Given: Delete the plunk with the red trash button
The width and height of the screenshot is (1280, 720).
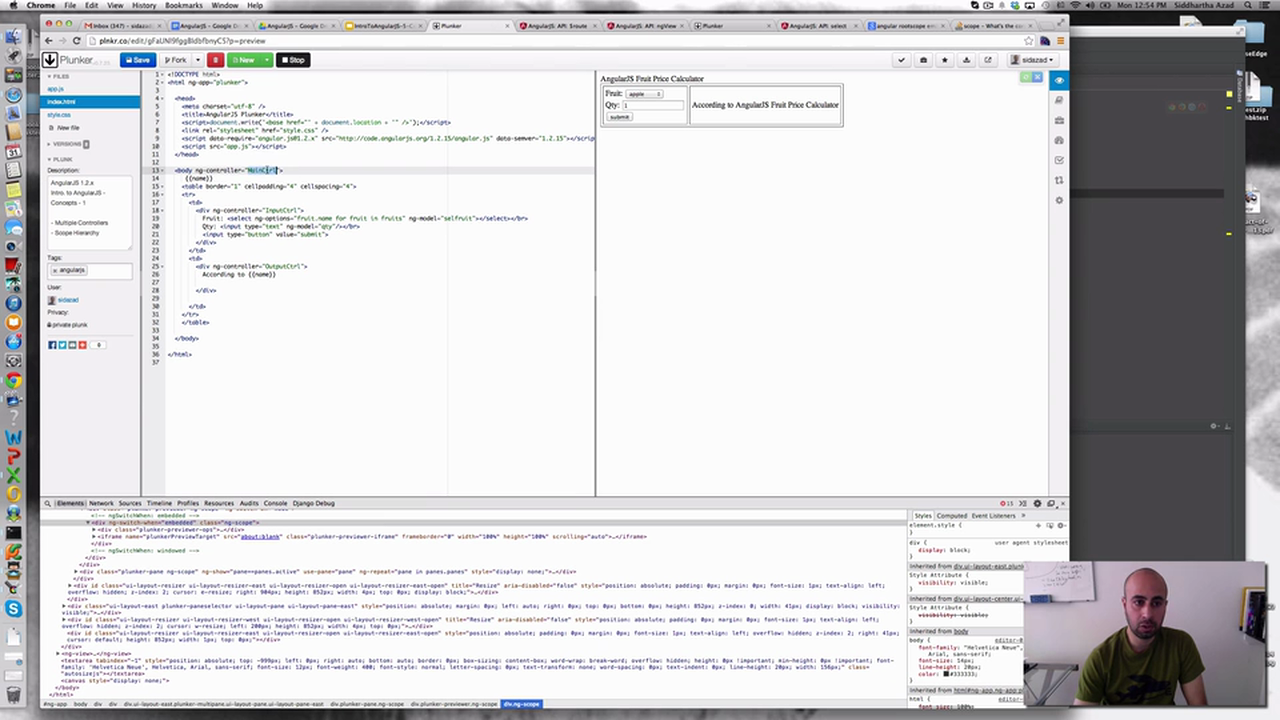Looking at the screenshot, I should (215, 60).
